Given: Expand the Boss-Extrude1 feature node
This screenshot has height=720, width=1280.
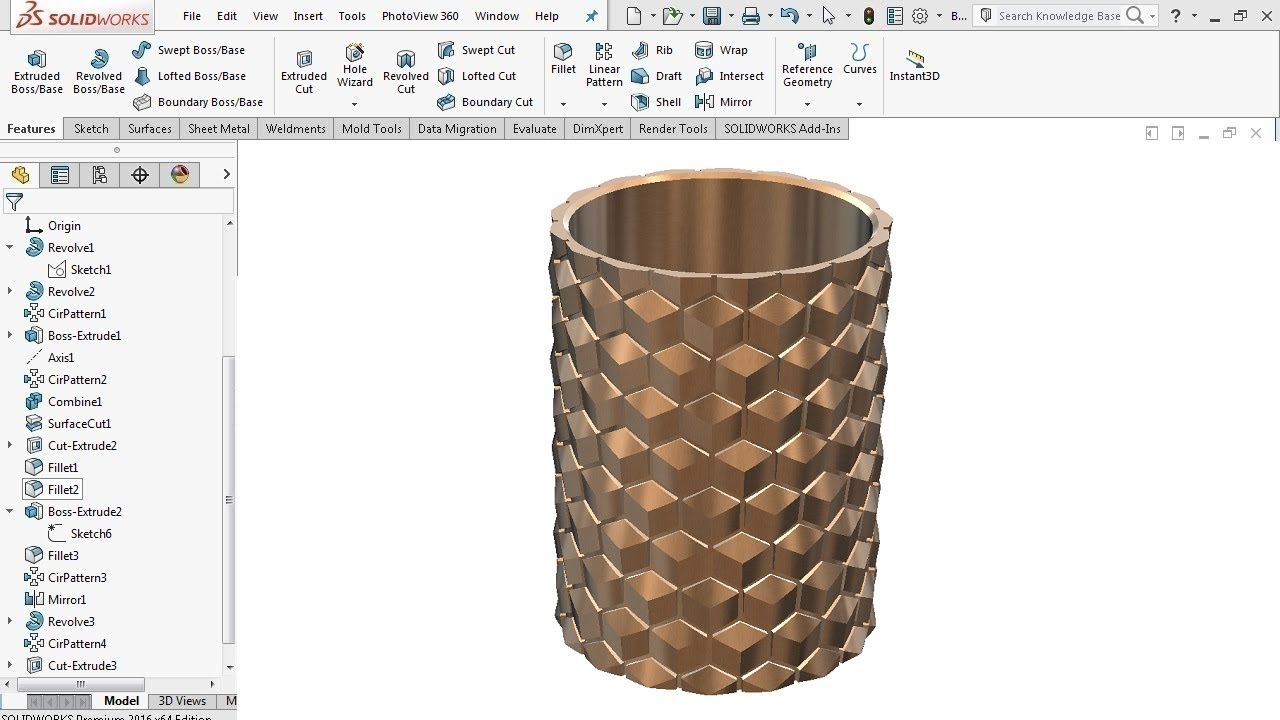Looking at the screenshot, I should click(10, 335).
